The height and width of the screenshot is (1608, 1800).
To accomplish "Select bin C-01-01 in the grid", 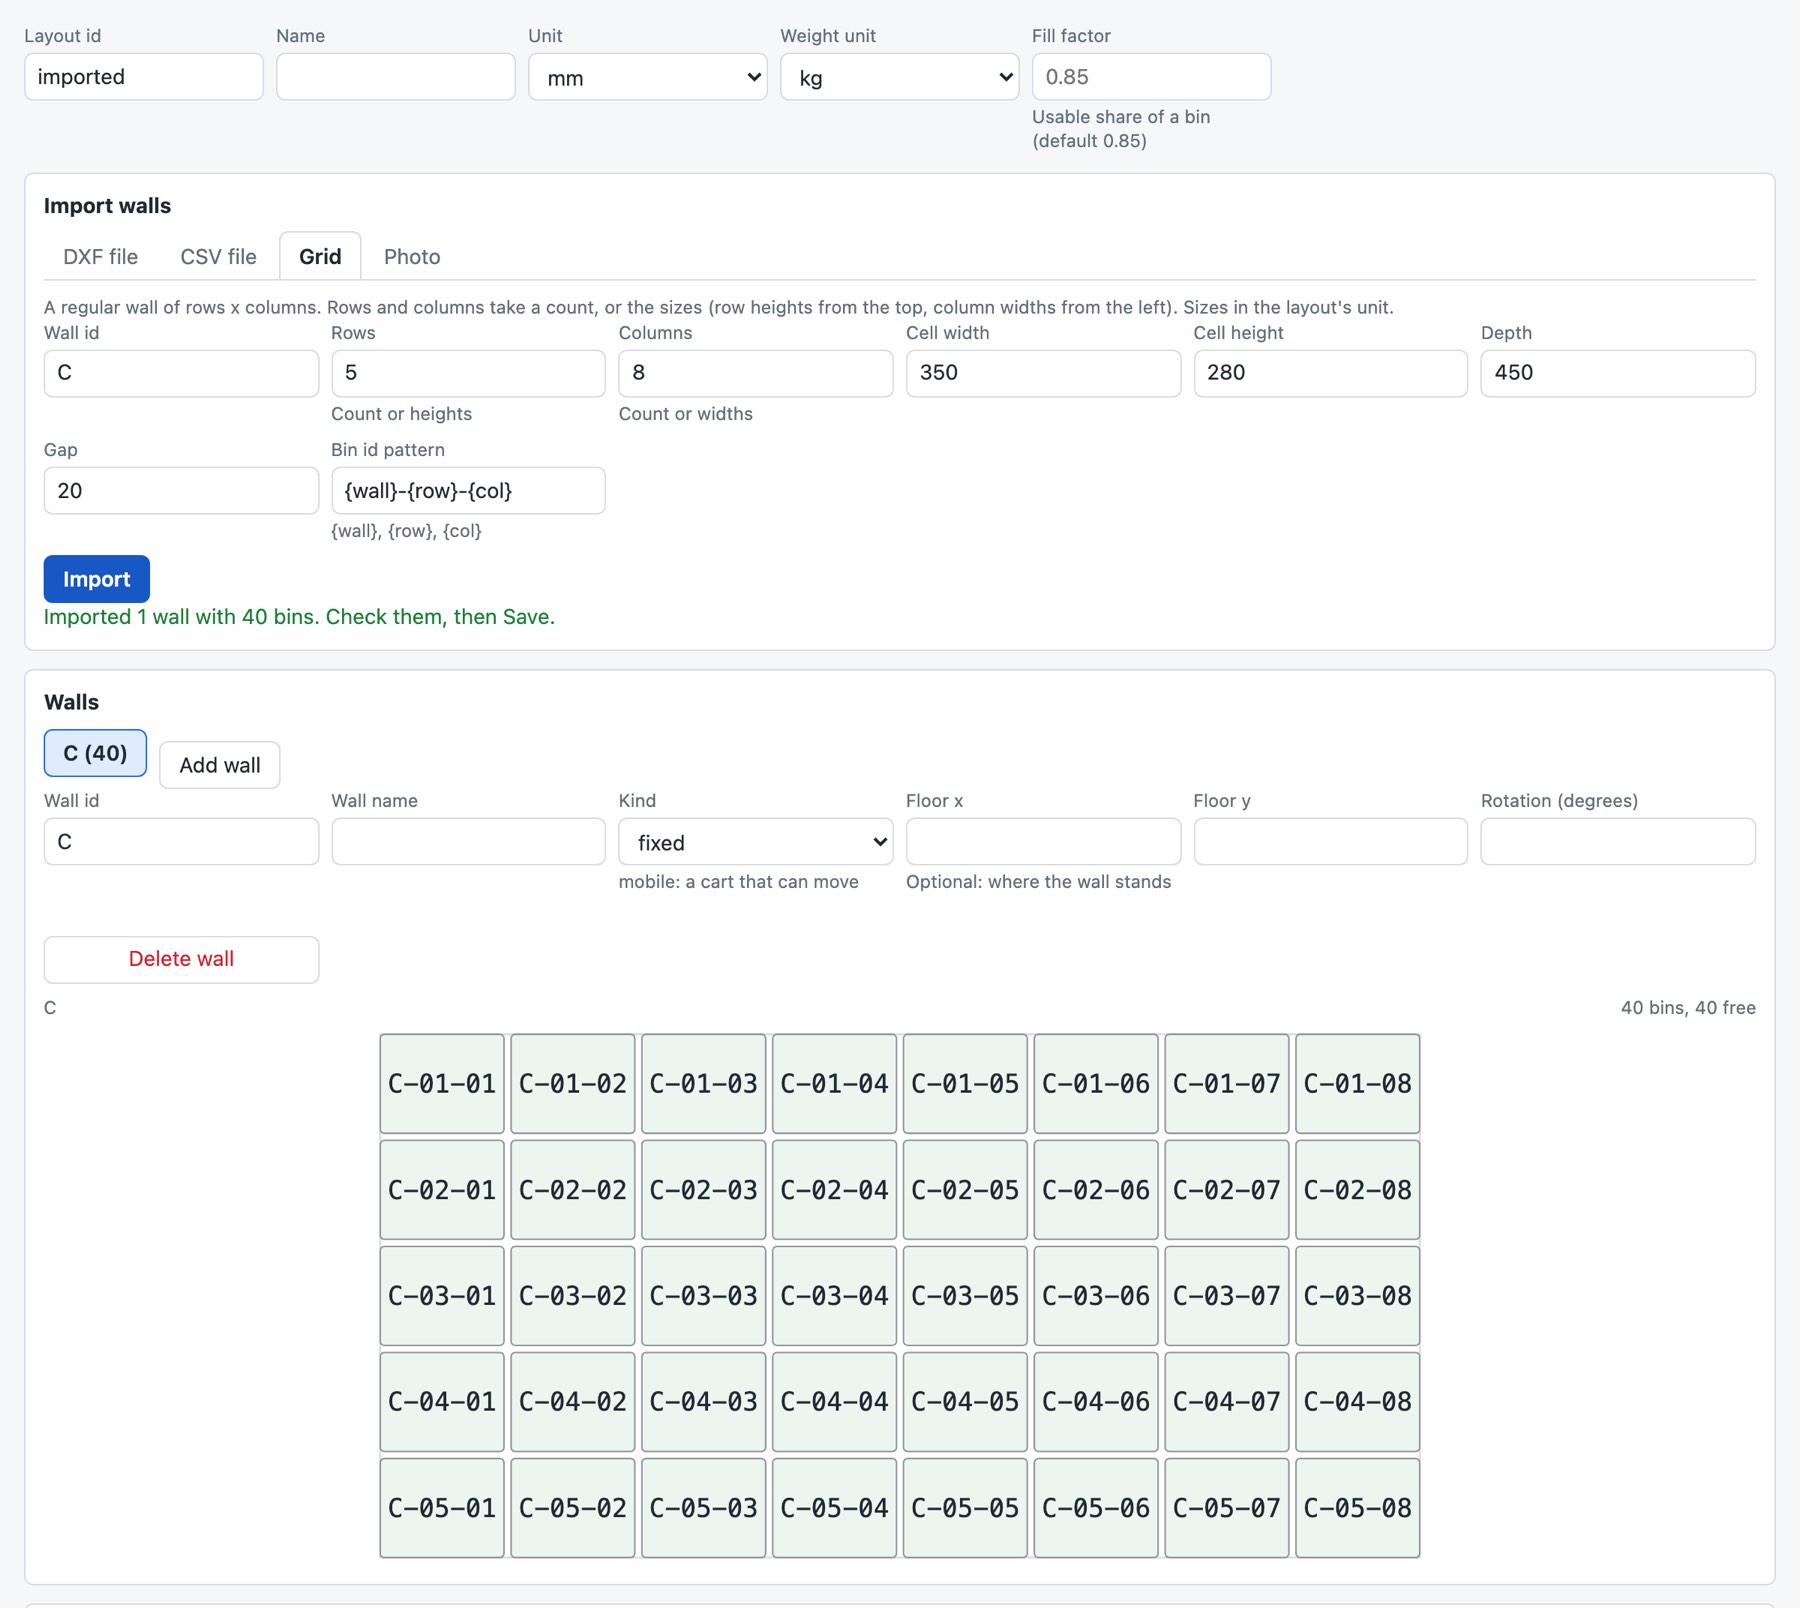I will (442, 1084).
